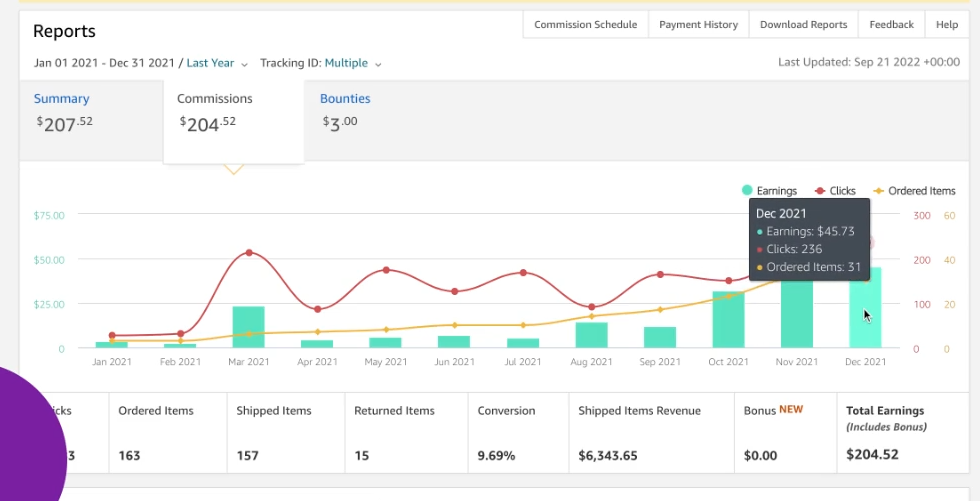
Task: Open Payment History
Action: tap(698, 25)
